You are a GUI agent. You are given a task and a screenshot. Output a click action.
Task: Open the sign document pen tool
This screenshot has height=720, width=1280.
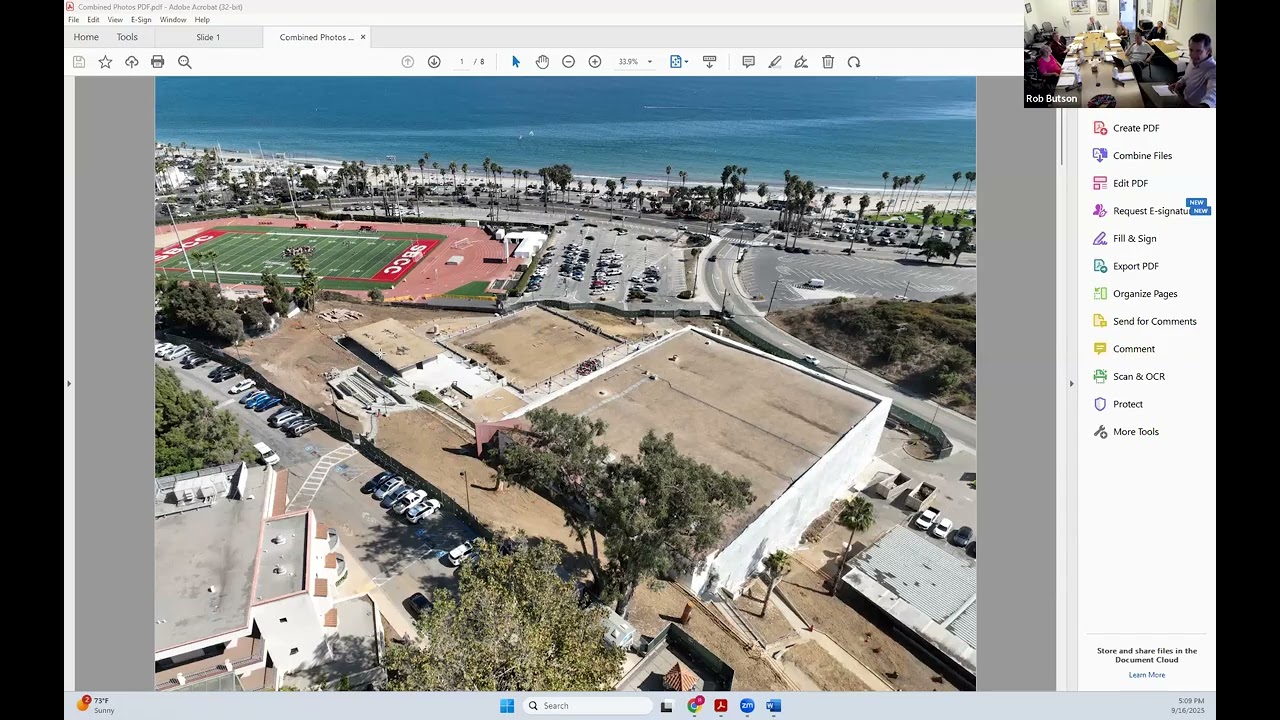801,62
